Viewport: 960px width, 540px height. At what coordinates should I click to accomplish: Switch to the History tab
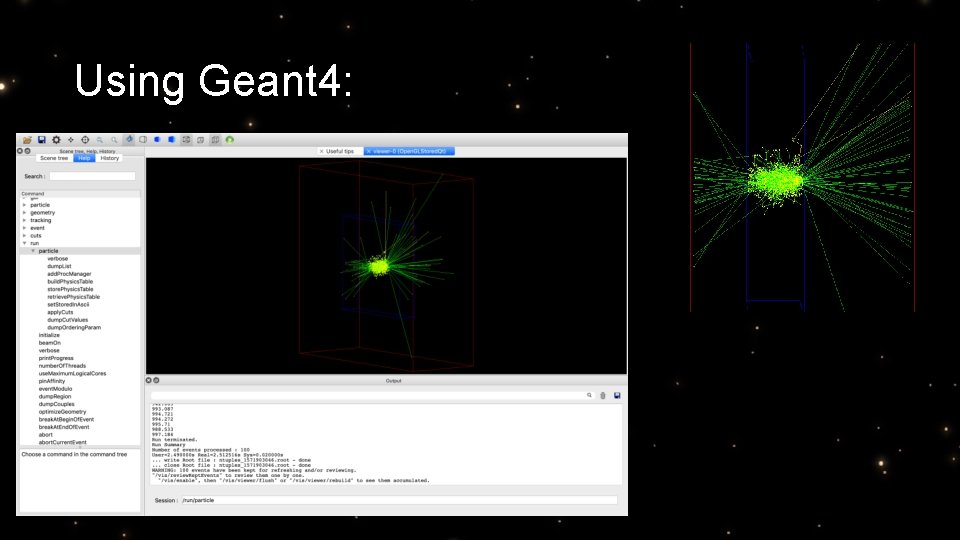[x=110, y=158]
